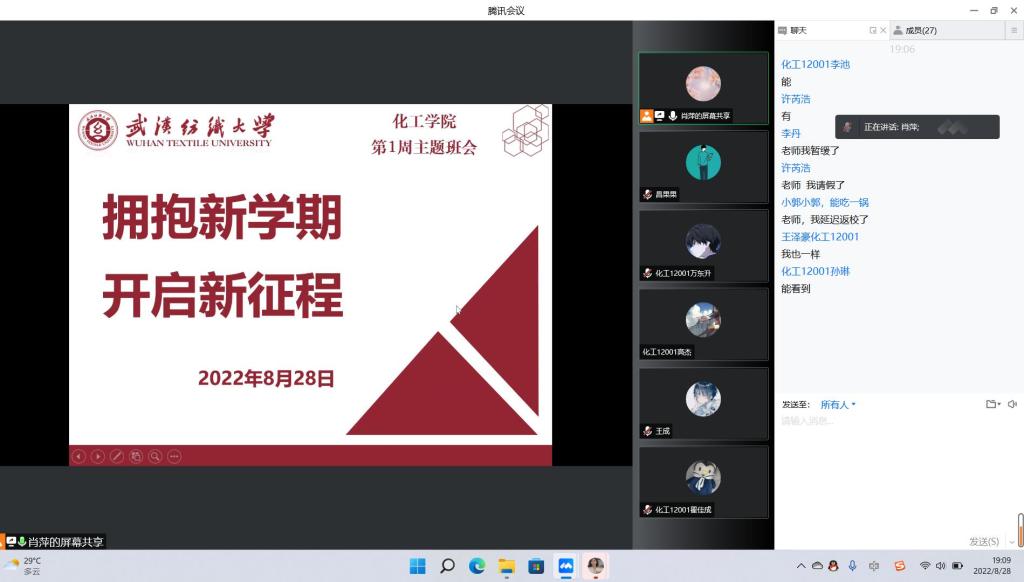This screenshot has height=582, width=1024.
Task: Switch to the 成员(27) members tab
Action: [920, 30]
